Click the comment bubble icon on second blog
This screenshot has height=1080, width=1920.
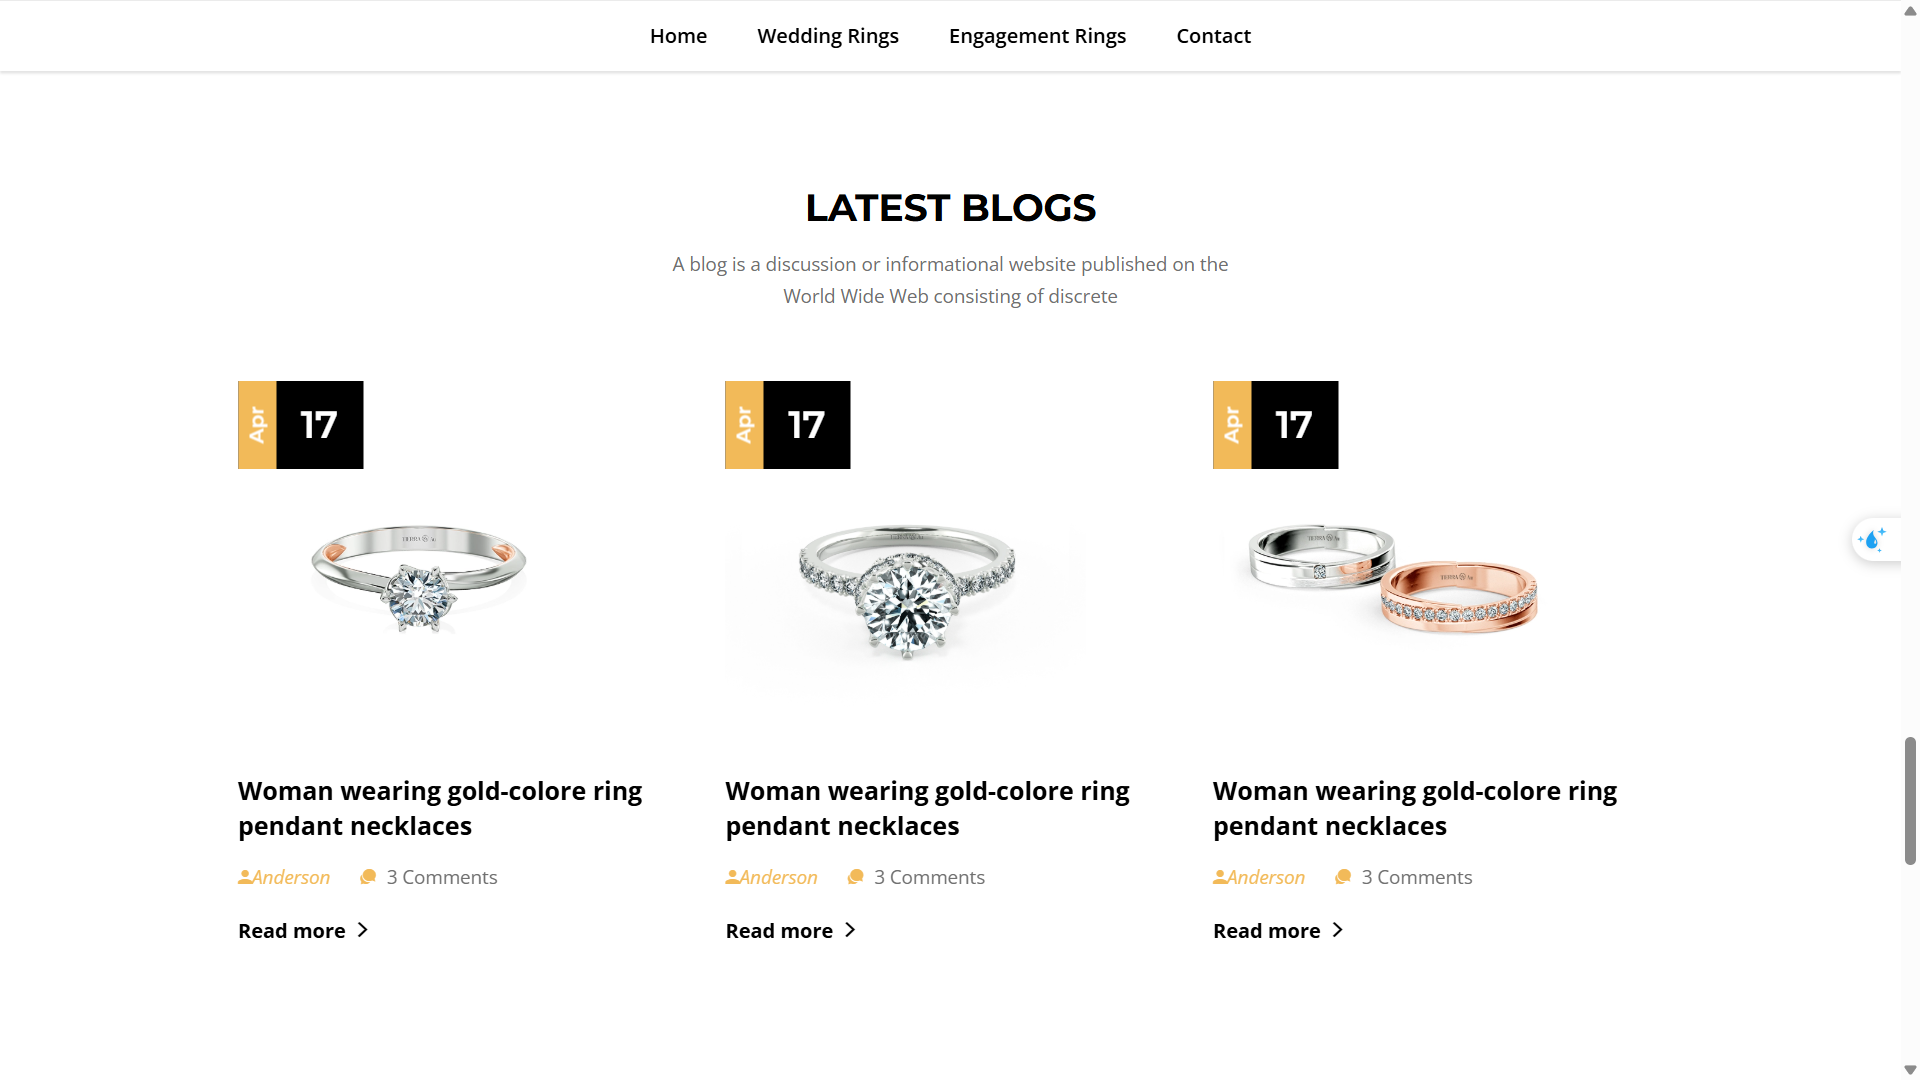pyautogui.click(x=855, y=877)
